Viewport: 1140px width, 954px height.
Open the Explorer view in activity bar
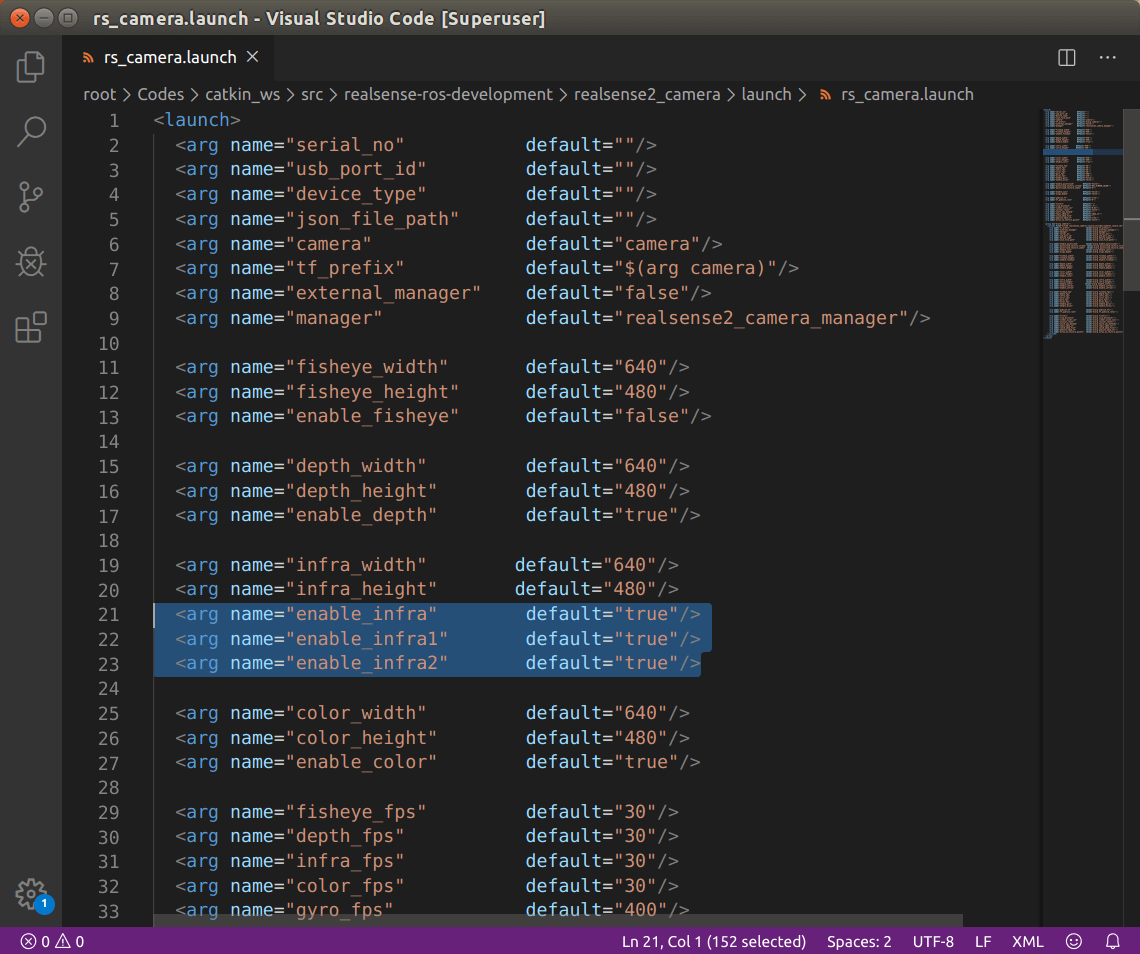tap(31, 67)
